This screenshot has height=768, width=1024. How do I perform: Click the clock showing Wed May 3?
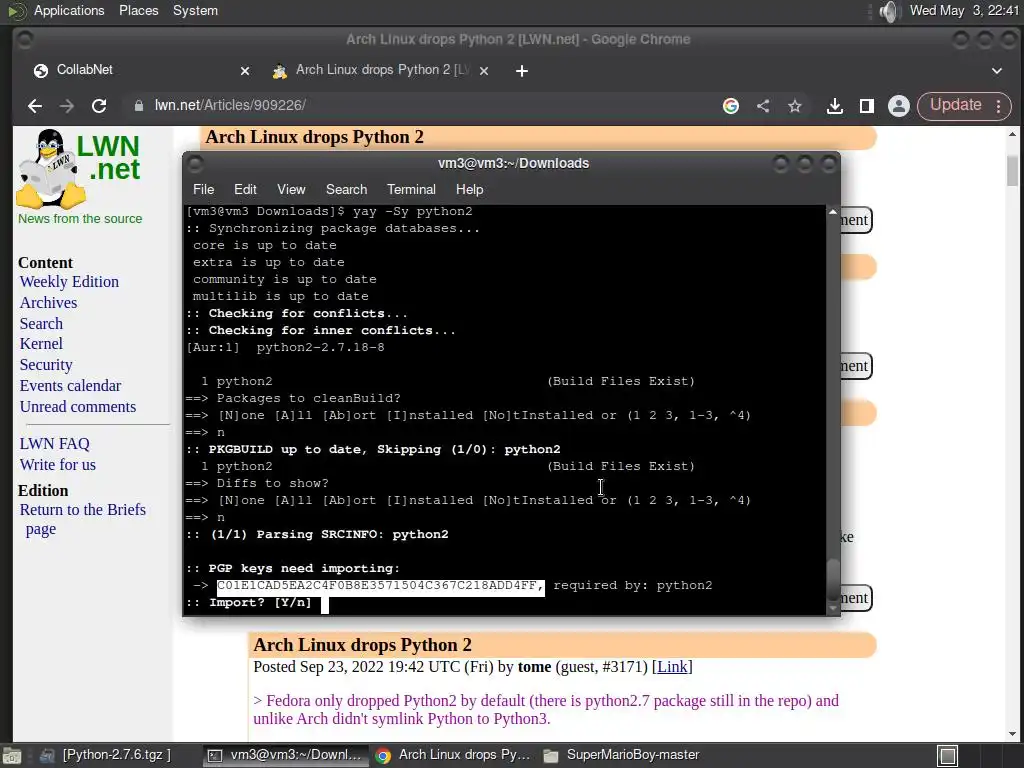pos(964,10)
